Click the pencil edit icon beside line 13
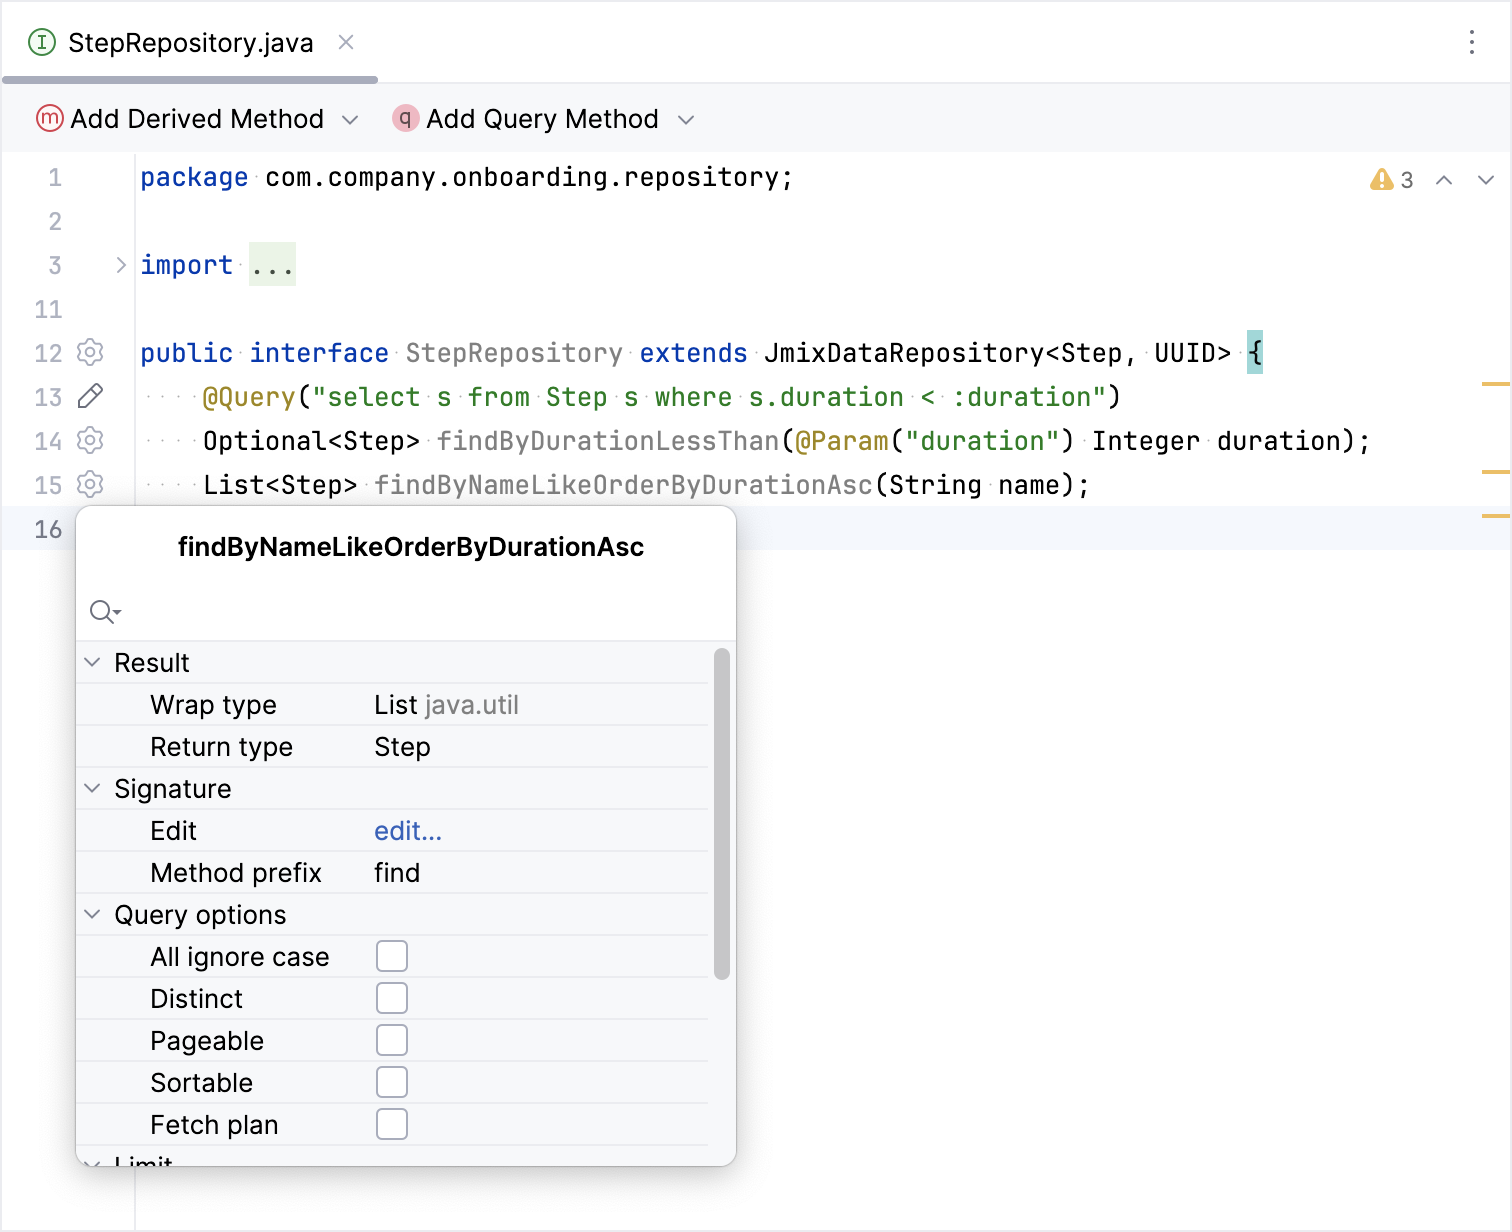Viewport: 1512px width, 1232px height. [x=90, y=396]
